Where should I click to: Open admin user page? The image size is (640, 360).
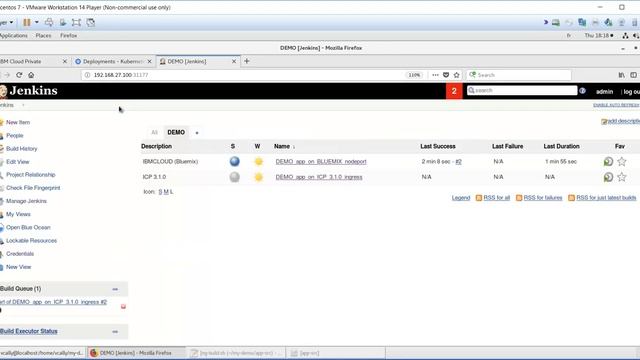pyautogui.click(x=604, y=91)
